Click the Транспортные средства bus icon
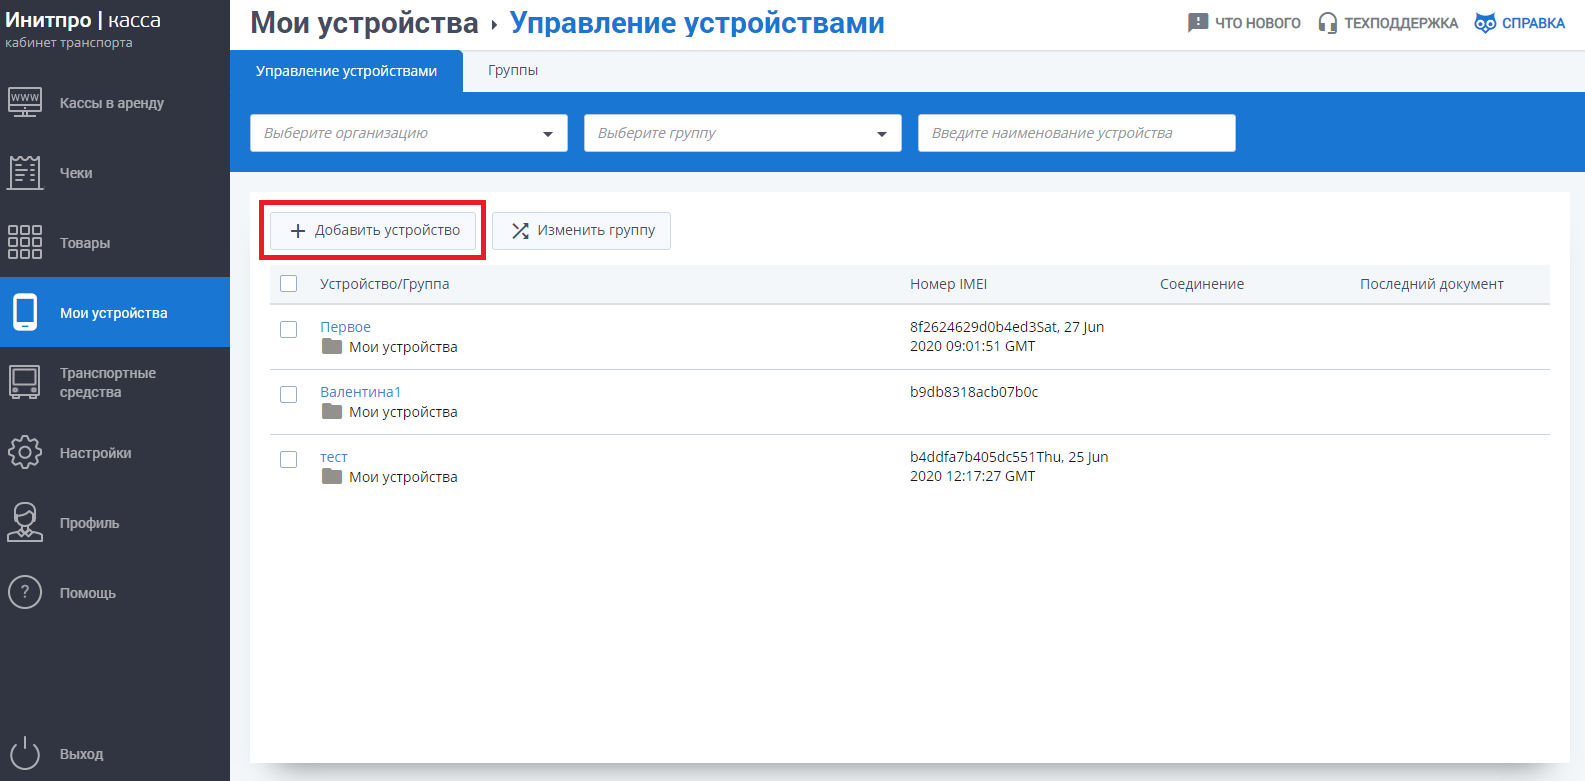The image size is (1585, 781). (25, 382)
